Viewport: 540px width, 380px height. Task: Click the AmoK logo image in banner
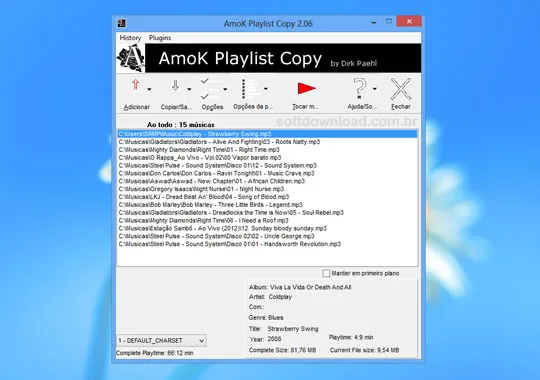pos(131,58)
